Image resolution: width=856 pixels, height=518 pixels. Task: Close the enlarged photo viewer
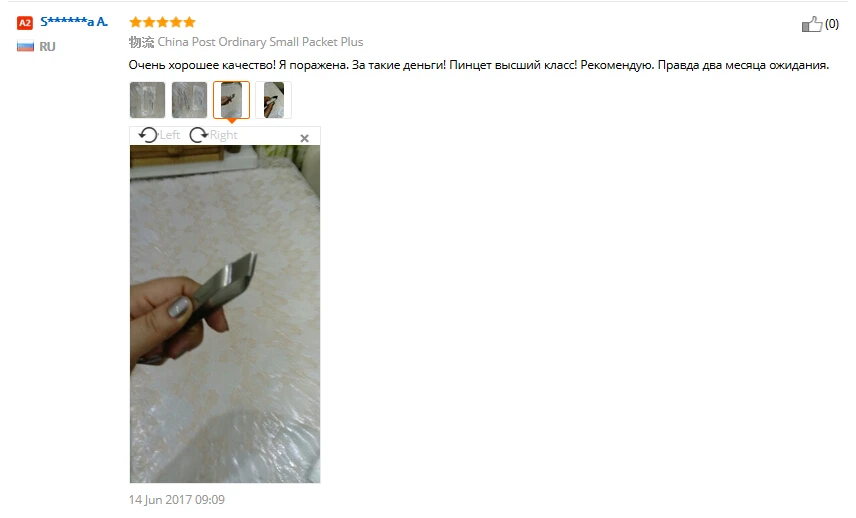[305, 139]
